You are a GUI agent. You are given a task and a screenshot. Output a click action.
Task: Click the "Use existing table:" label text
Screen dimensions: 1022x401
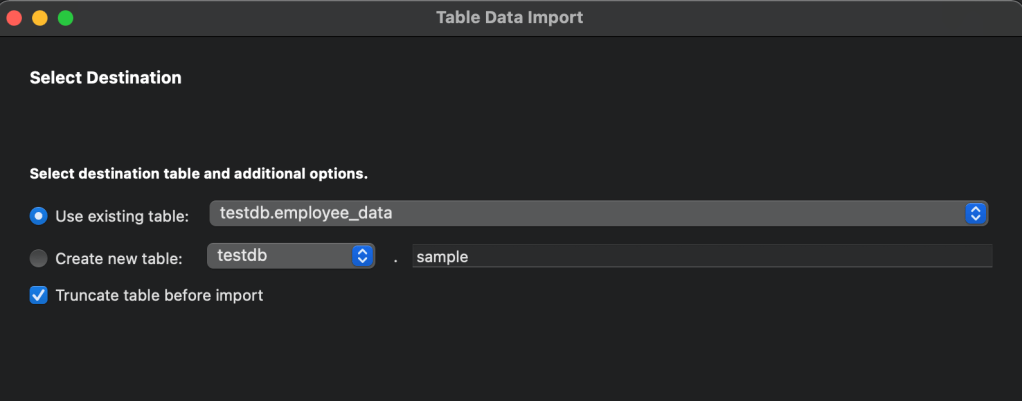pyautogui.click(x=122, y=216)
